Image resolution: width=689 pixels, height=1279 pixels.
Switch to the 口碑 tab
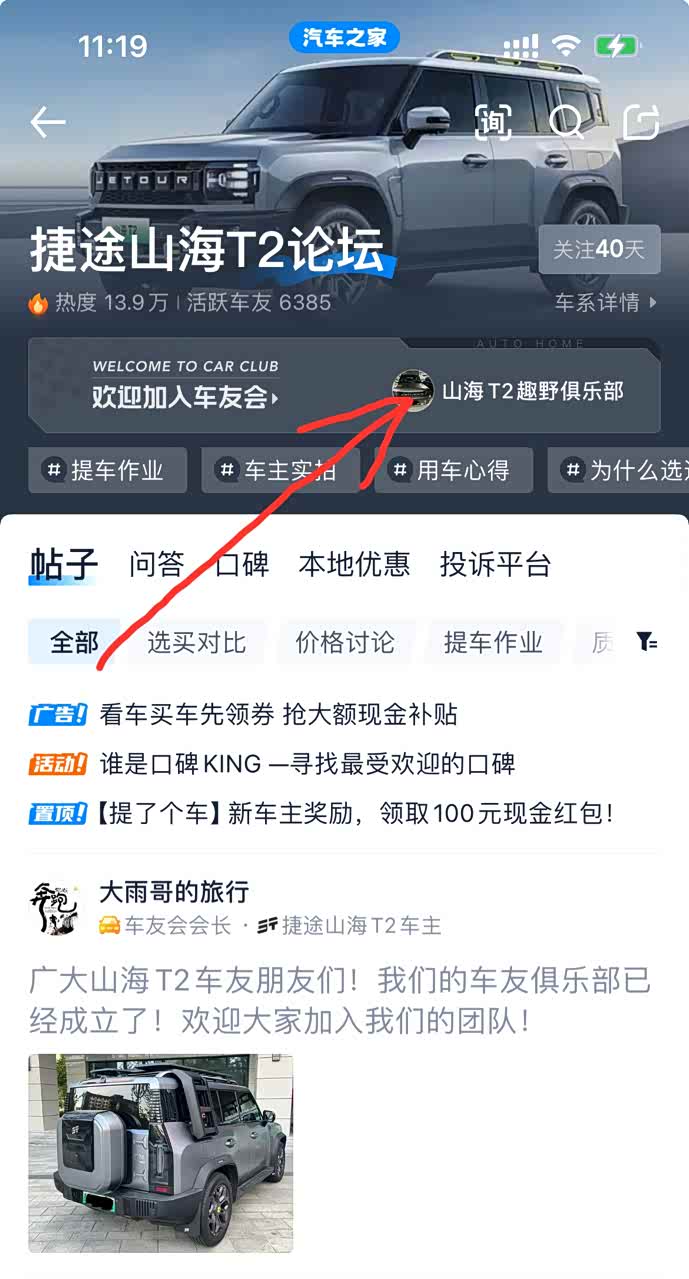tap(242, 564)
